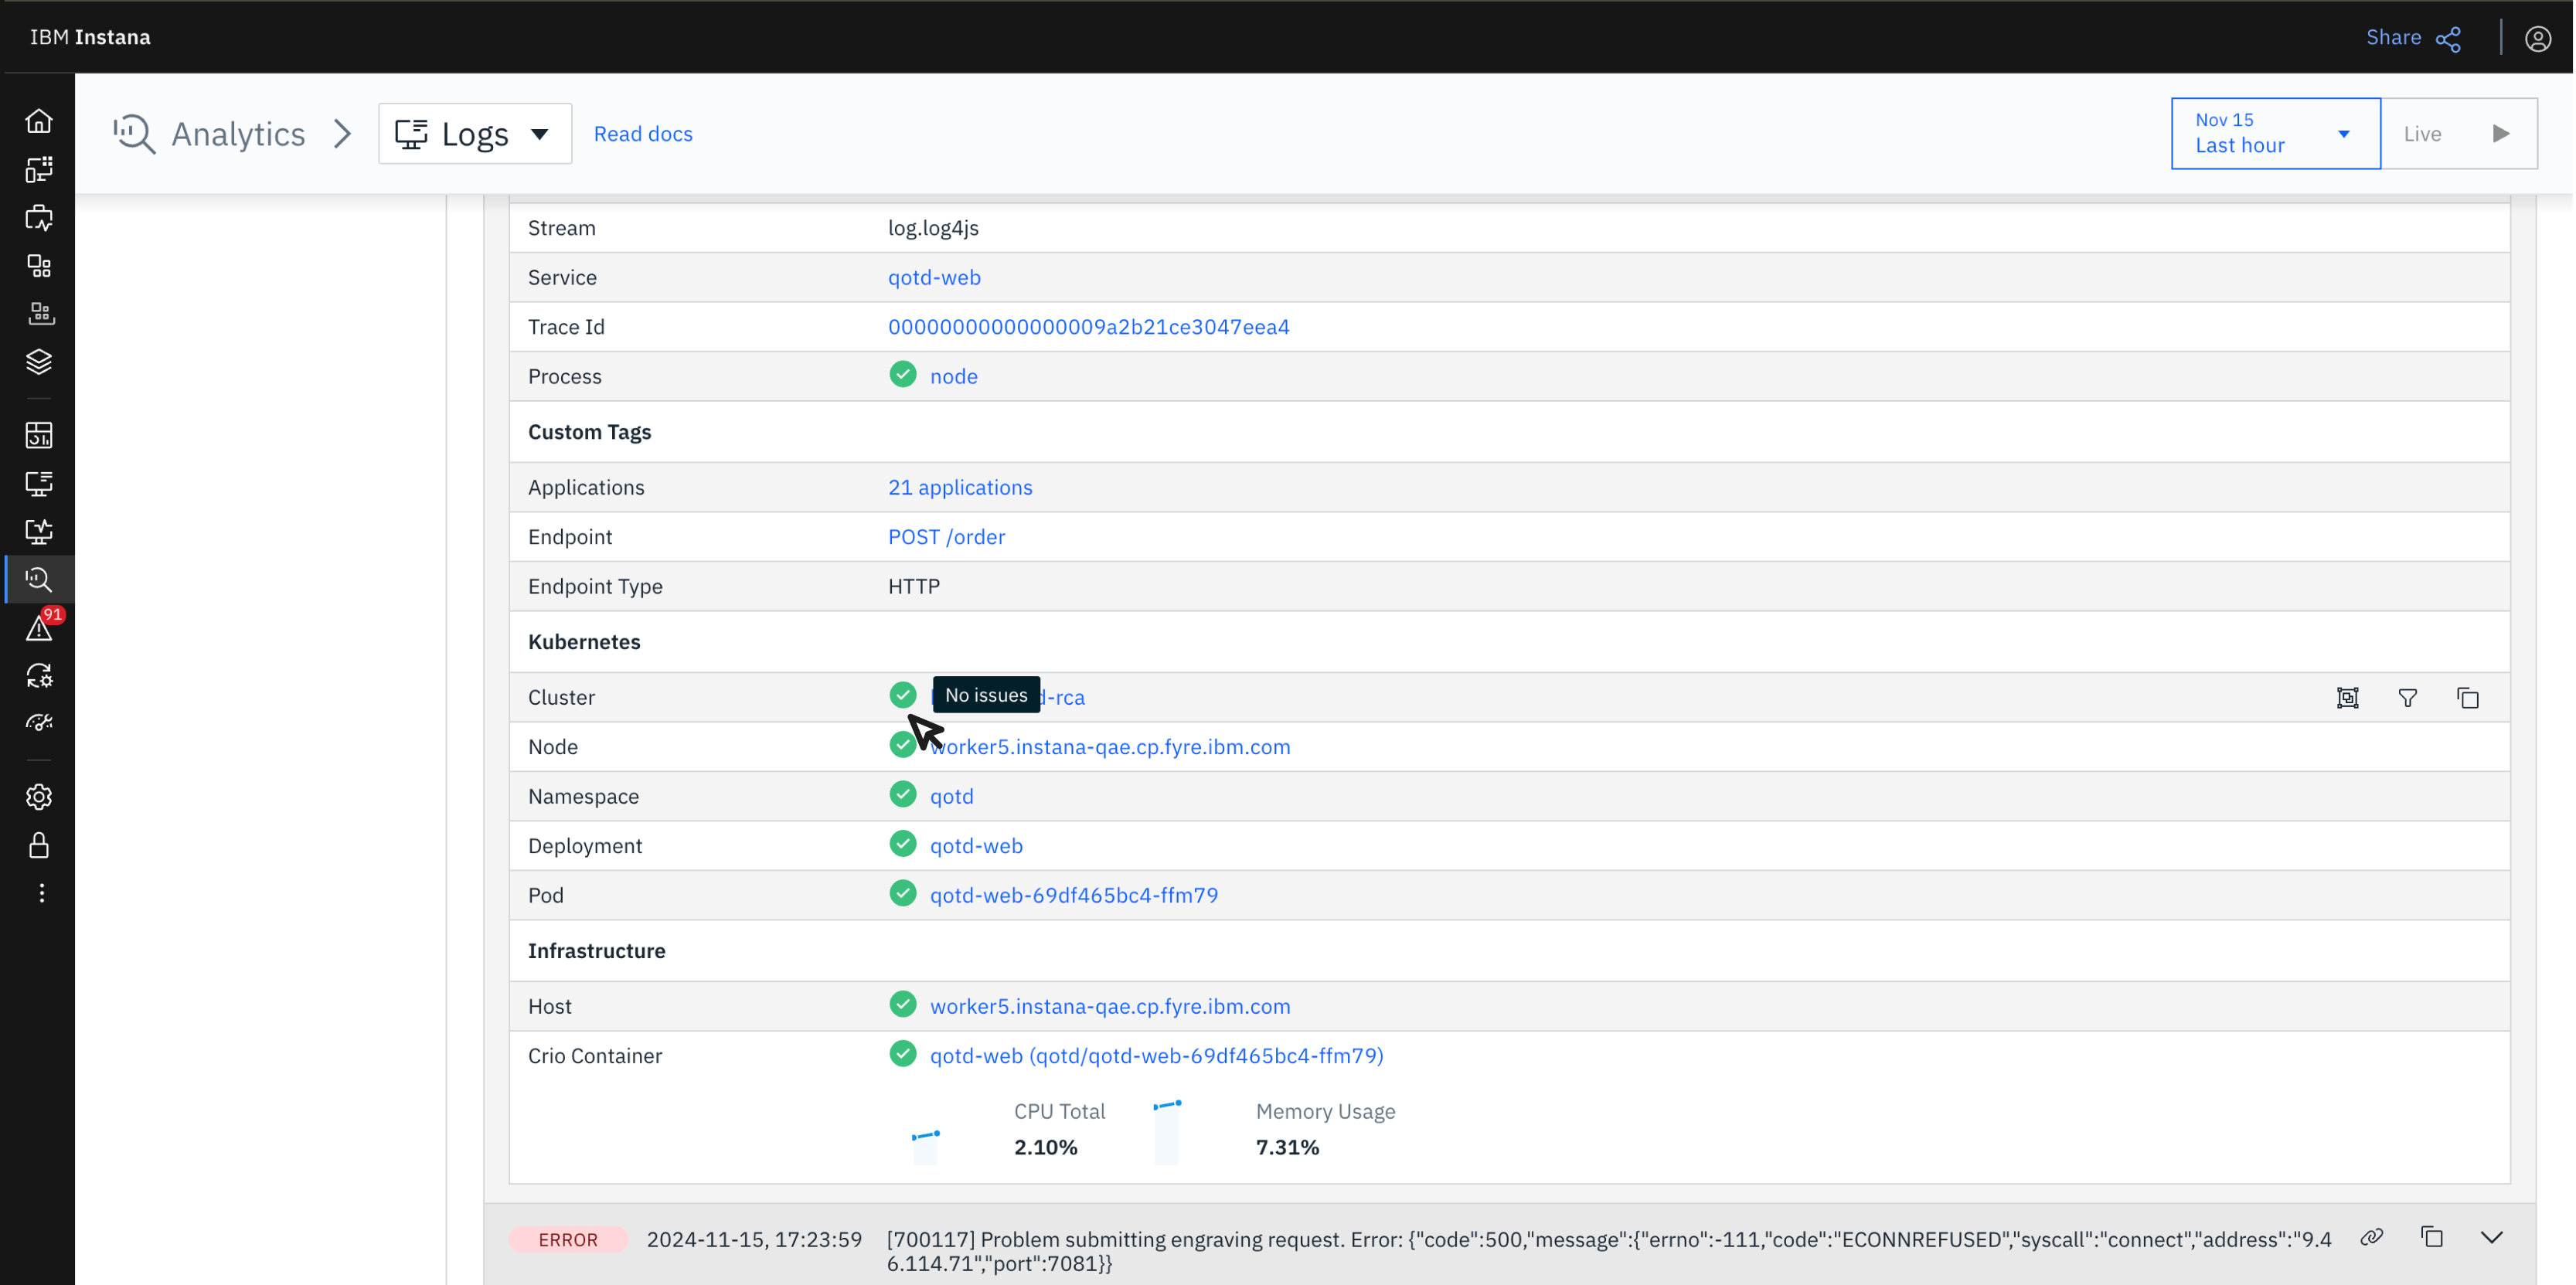
Task: Click the Custom Tags section heading
Action: 589,432
